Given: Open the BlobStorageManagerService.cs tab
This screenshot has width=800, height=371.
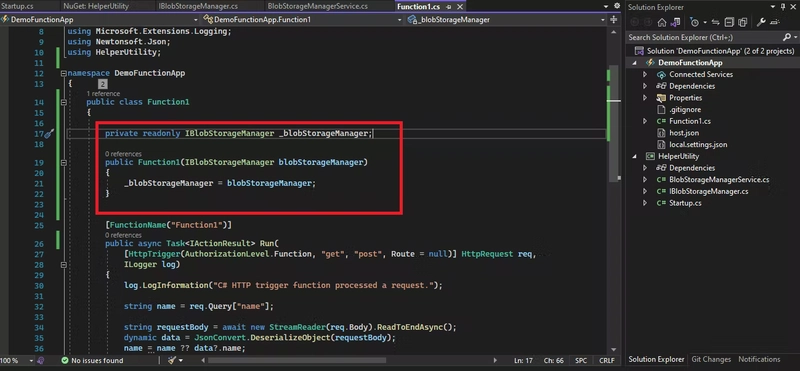Looking at the screenshot, I should click(317, 6).
